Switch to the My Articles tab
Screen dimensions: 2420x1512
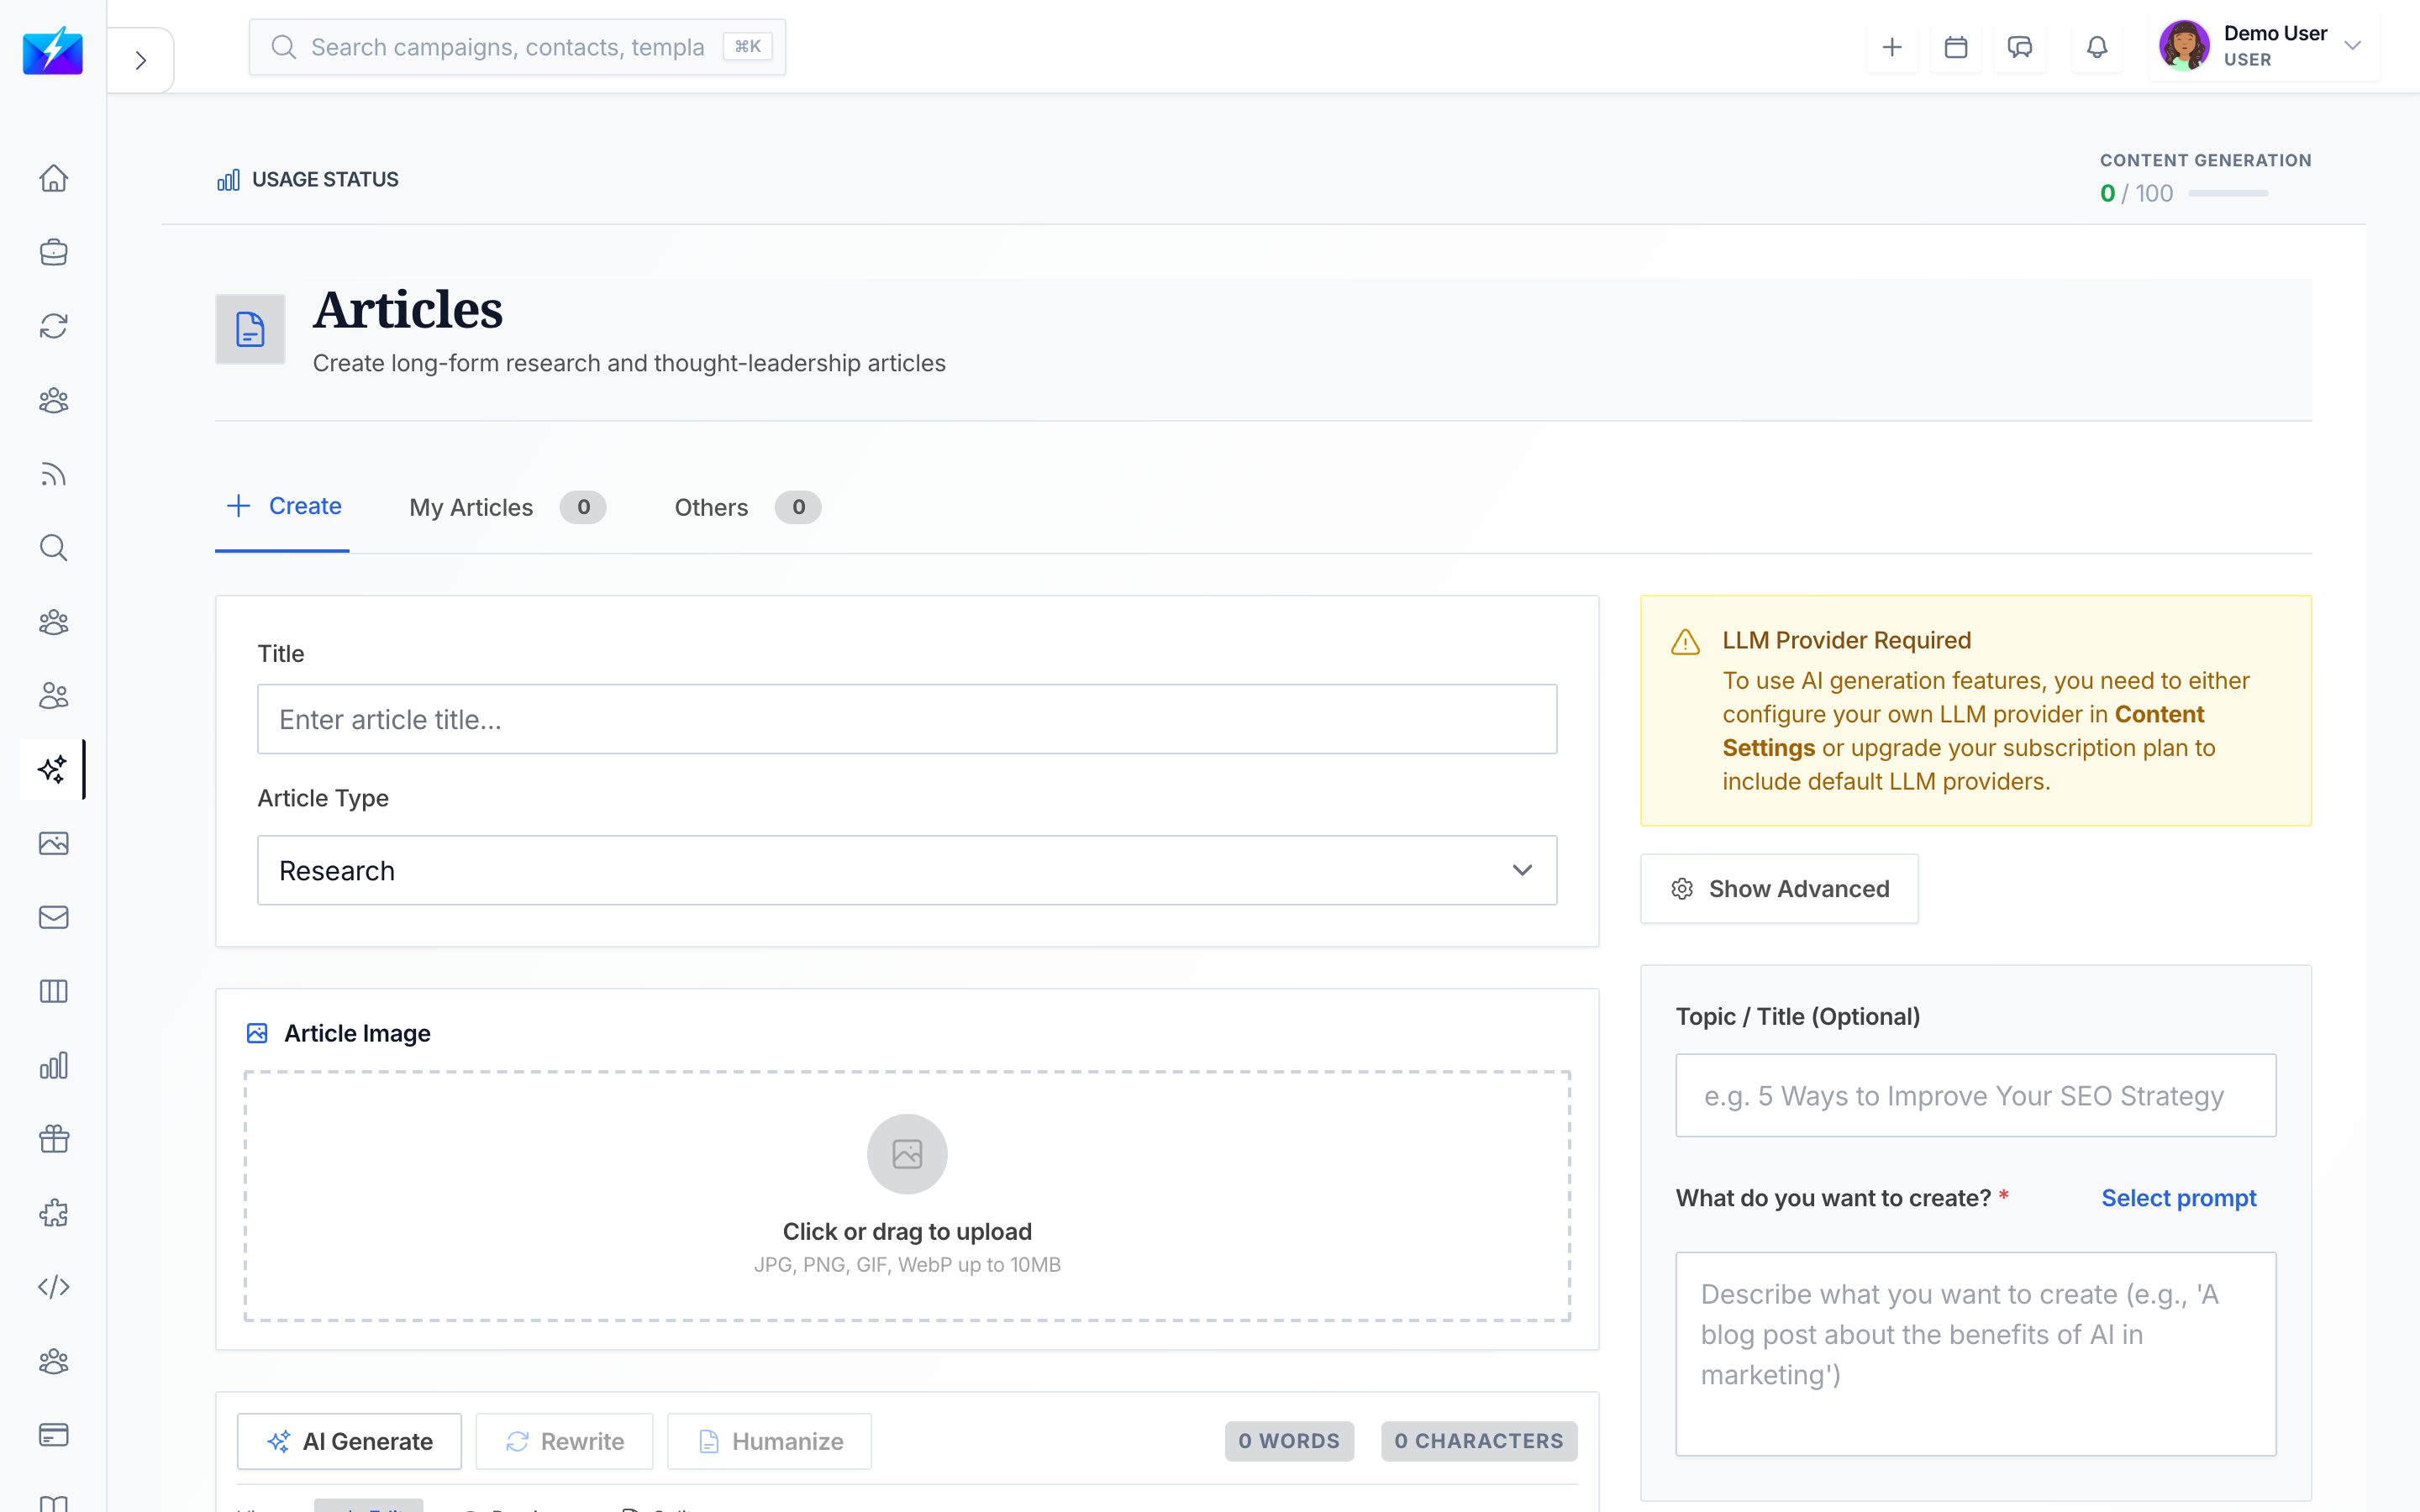507,507
